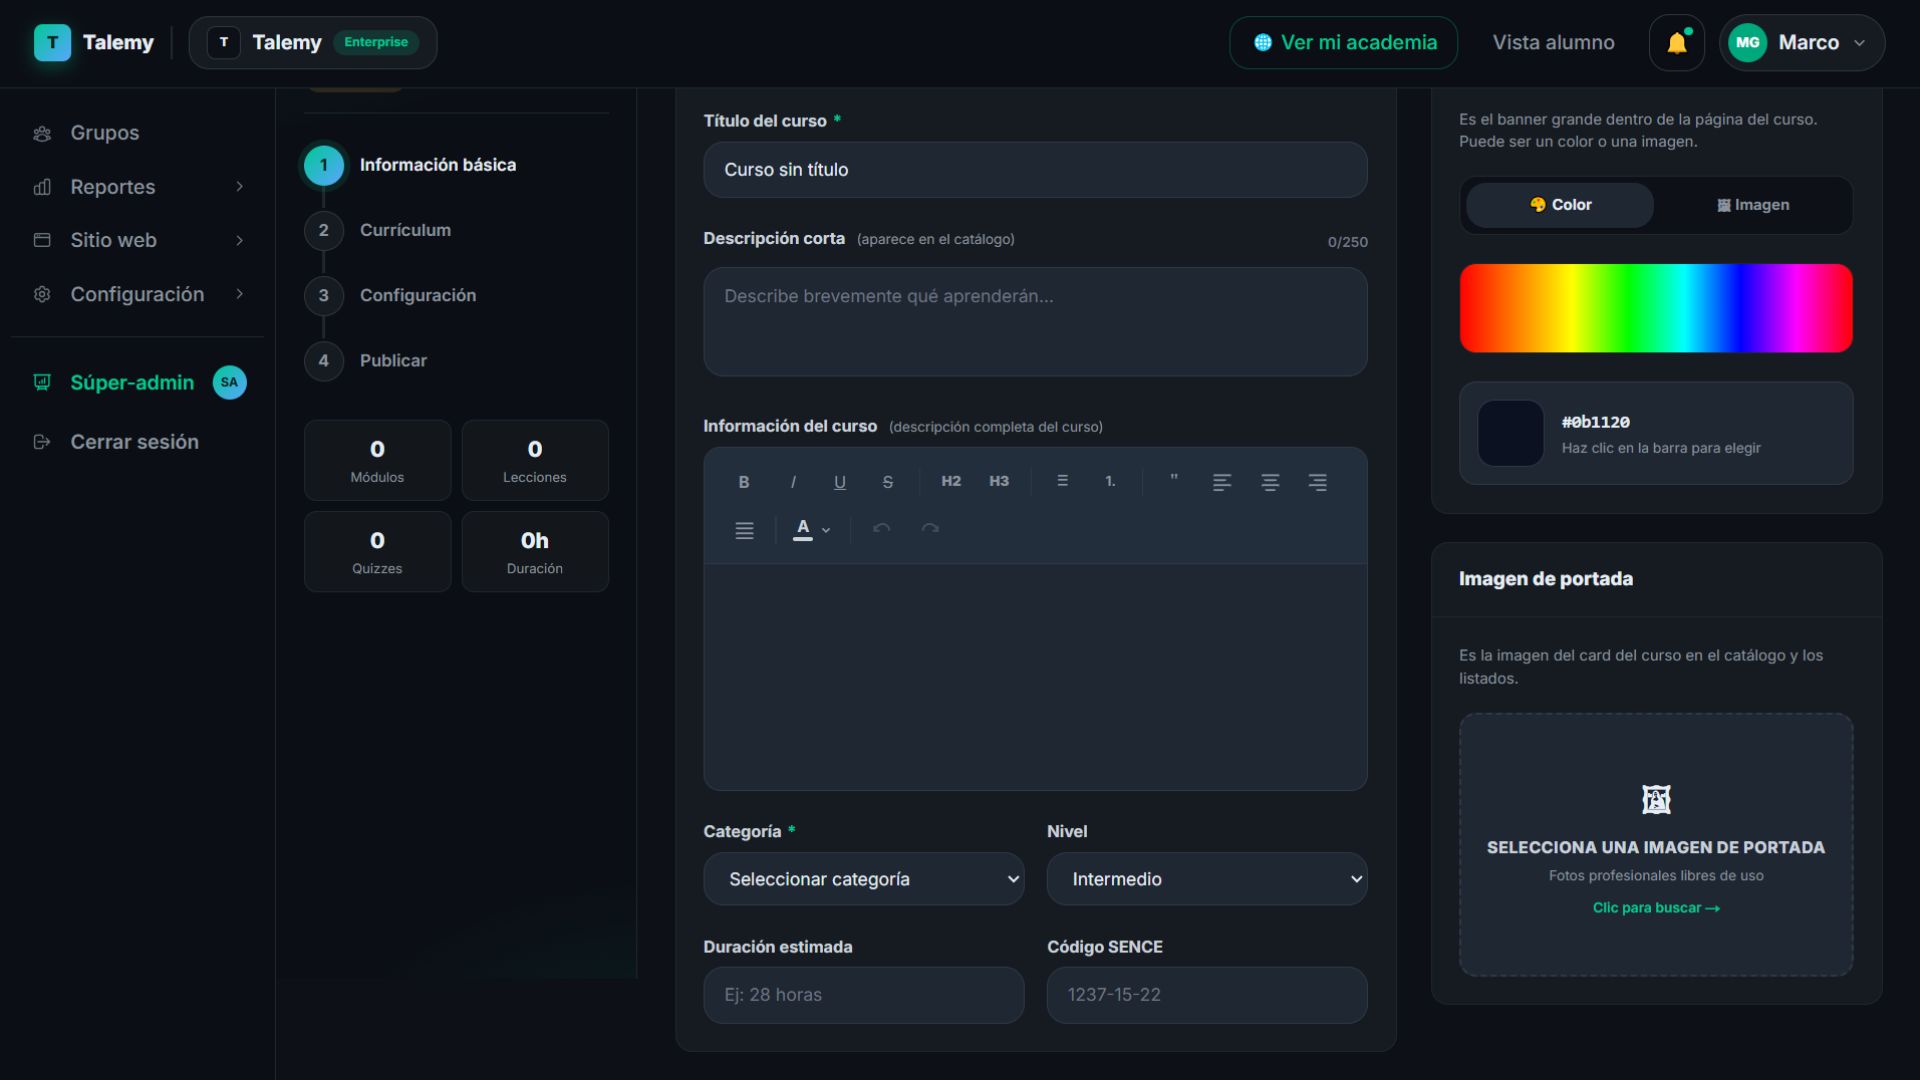
Task: Pick a hue on the rainbow color bar
Action: click(1656, 308)
